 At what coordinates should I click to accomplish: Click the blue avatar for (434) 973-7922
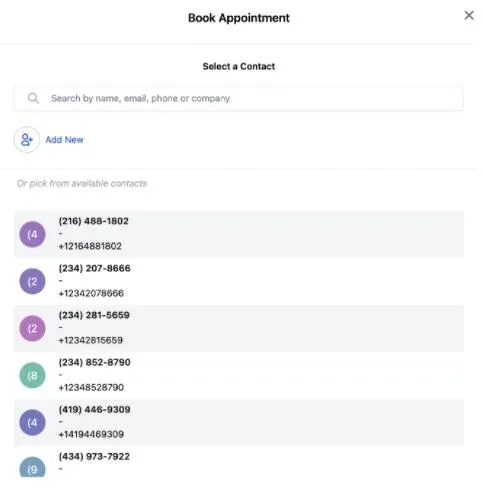(x=32, y=467)
